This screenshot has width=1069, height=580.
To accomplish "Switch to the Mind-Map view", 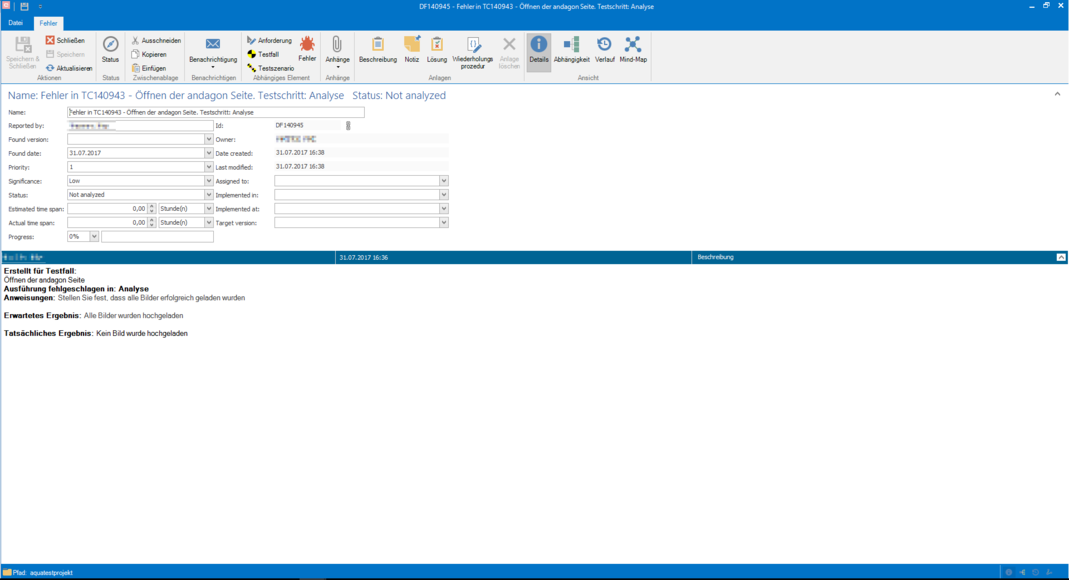I will coord(633,47).
